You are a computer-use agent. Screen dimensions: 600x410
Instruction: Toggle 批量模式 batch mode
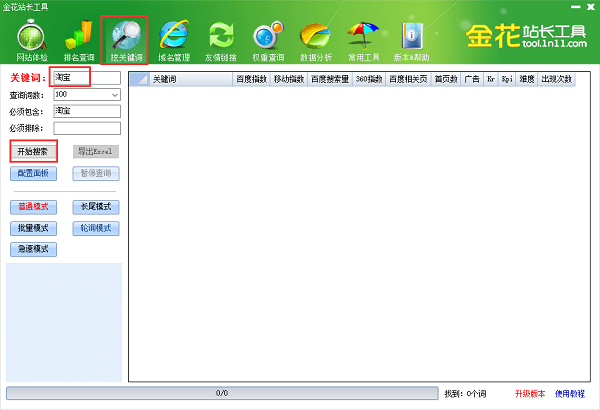click(x=33, y=228)
